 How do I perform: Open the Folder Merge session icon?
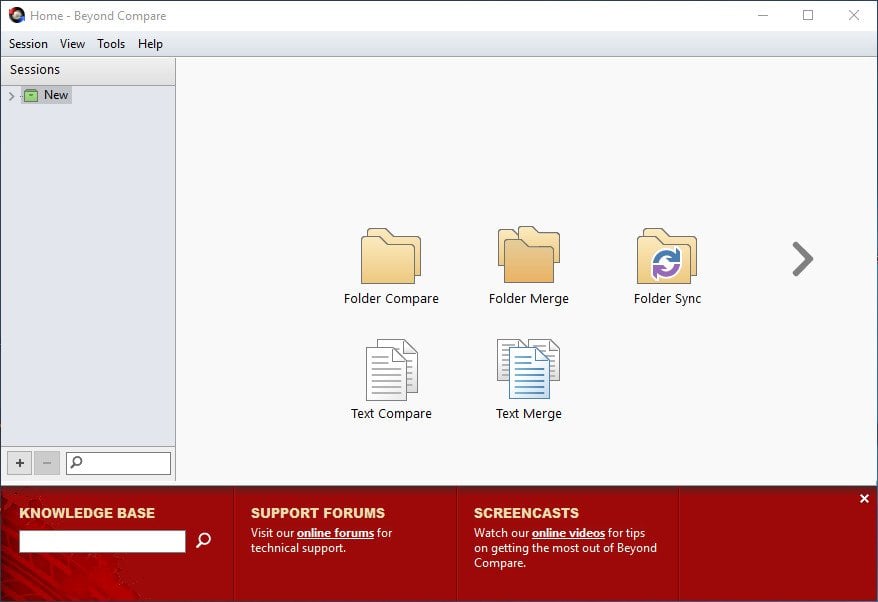[528, 258]
